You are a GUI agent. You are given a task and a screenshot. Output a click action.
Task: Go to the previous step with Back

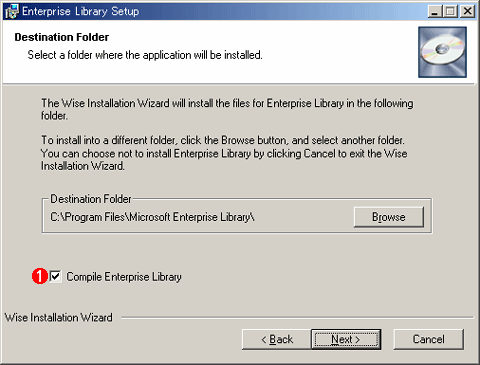click(277, 339)
